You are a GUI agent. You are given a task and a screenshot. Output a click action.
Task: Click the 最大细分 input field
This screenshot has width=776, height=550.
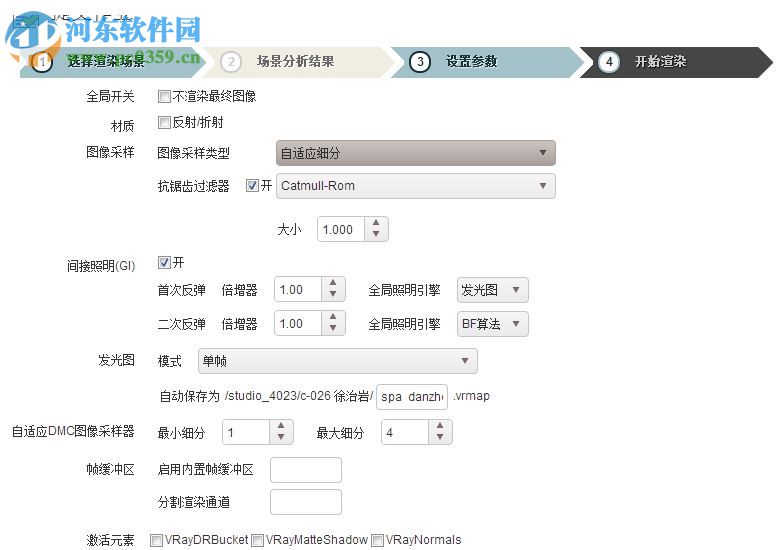coord(405,432)
